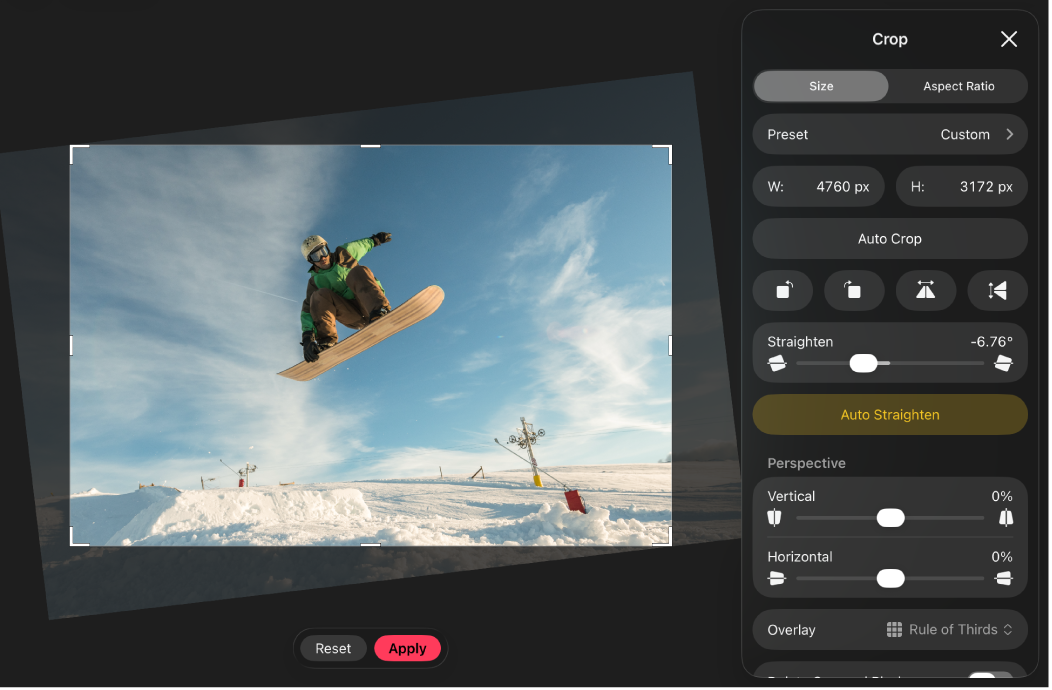
Task: Open the Preset Custom menu
Action: tap(890, 134)
